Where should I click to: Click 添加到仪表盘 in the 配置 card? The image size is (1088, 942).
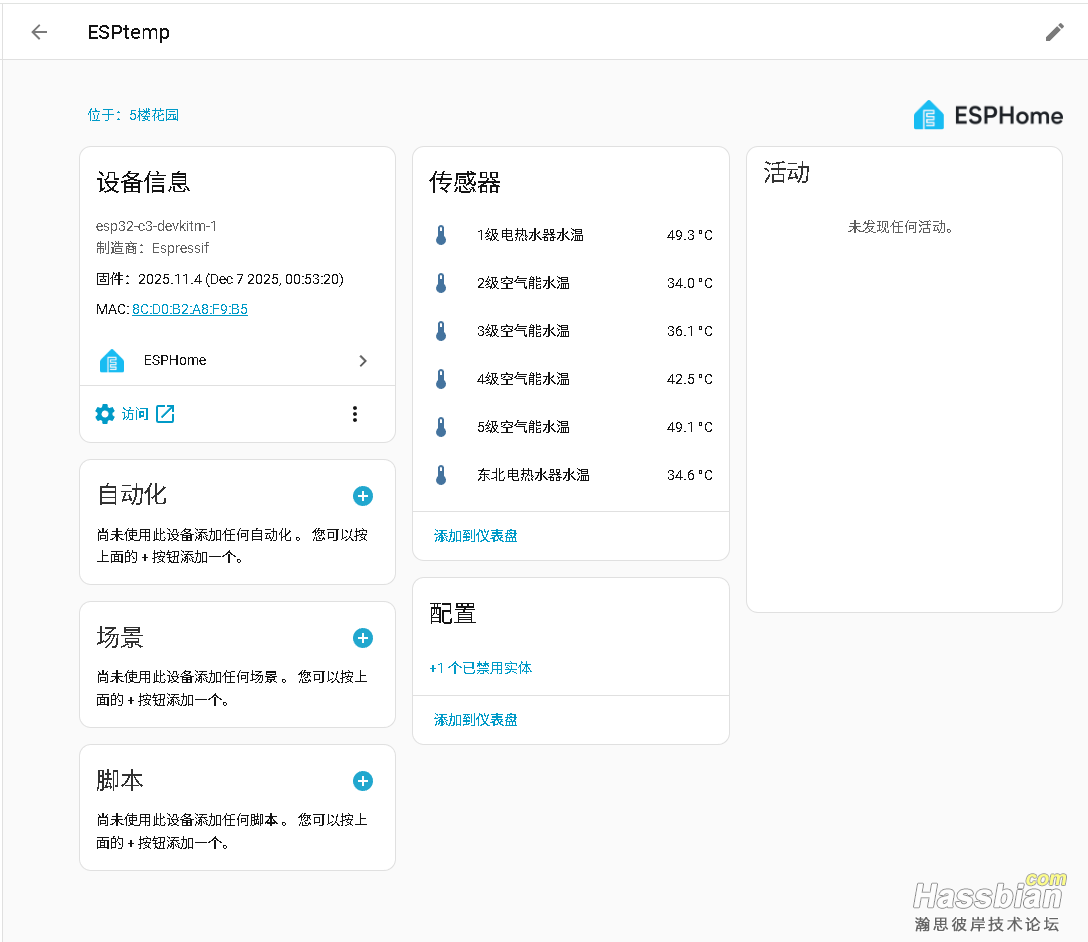[475, 719]
